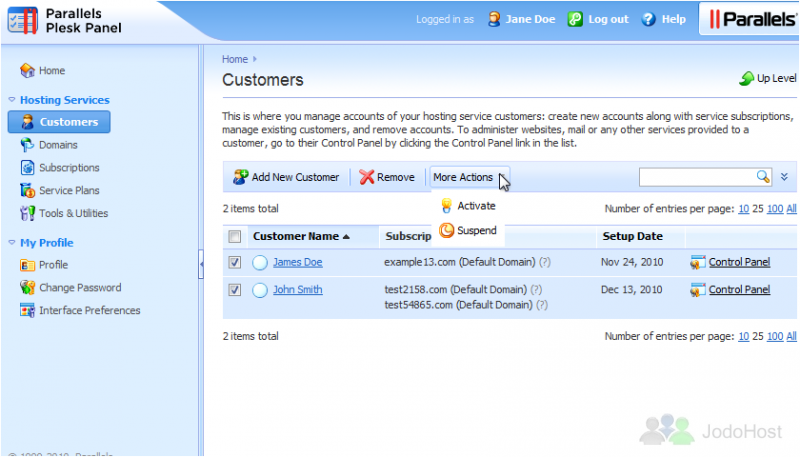Click in the customer search input field
800x457 pixels.
(697, 177)
